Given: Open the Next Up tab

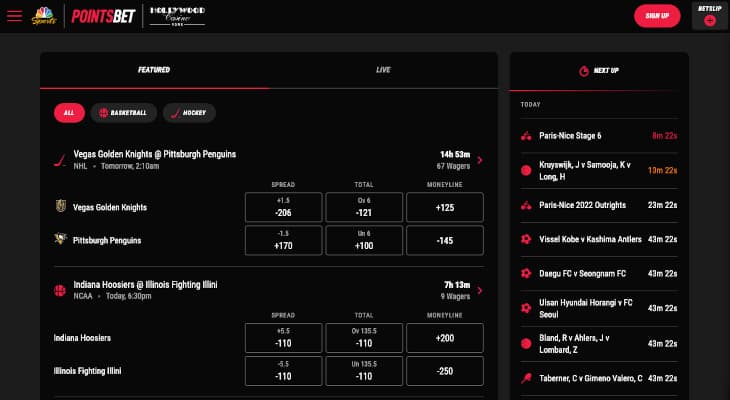Looking at the screenshot, I should click(599, 71).
